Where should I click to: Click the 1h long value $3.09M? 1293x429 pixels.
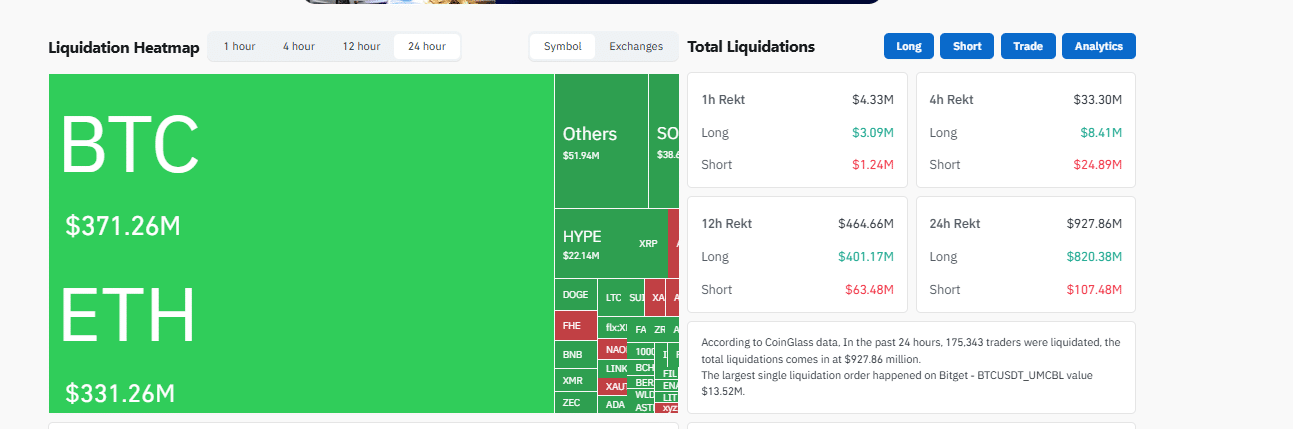(873, 132)
